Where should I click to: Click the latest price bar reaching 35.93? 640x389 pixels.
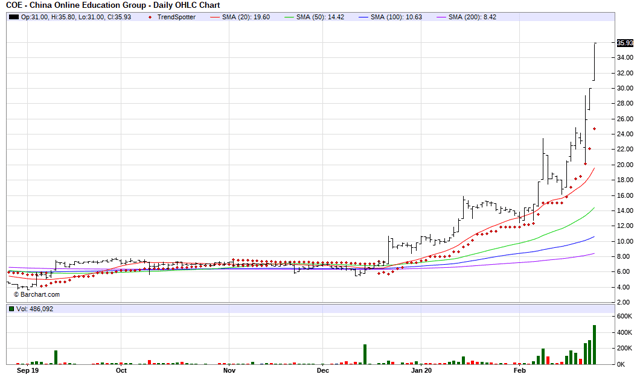click(x=595, y=61)
